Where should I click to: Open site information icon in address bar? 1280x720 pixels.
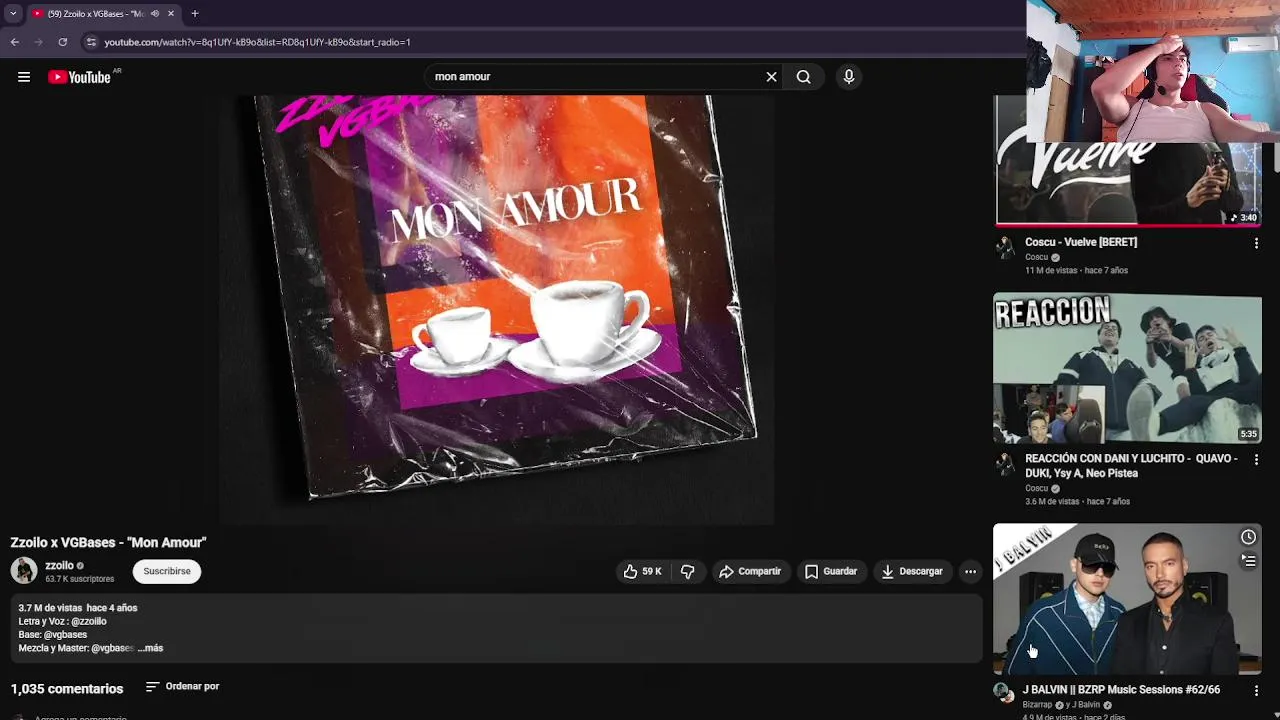(x=91, y=42)
